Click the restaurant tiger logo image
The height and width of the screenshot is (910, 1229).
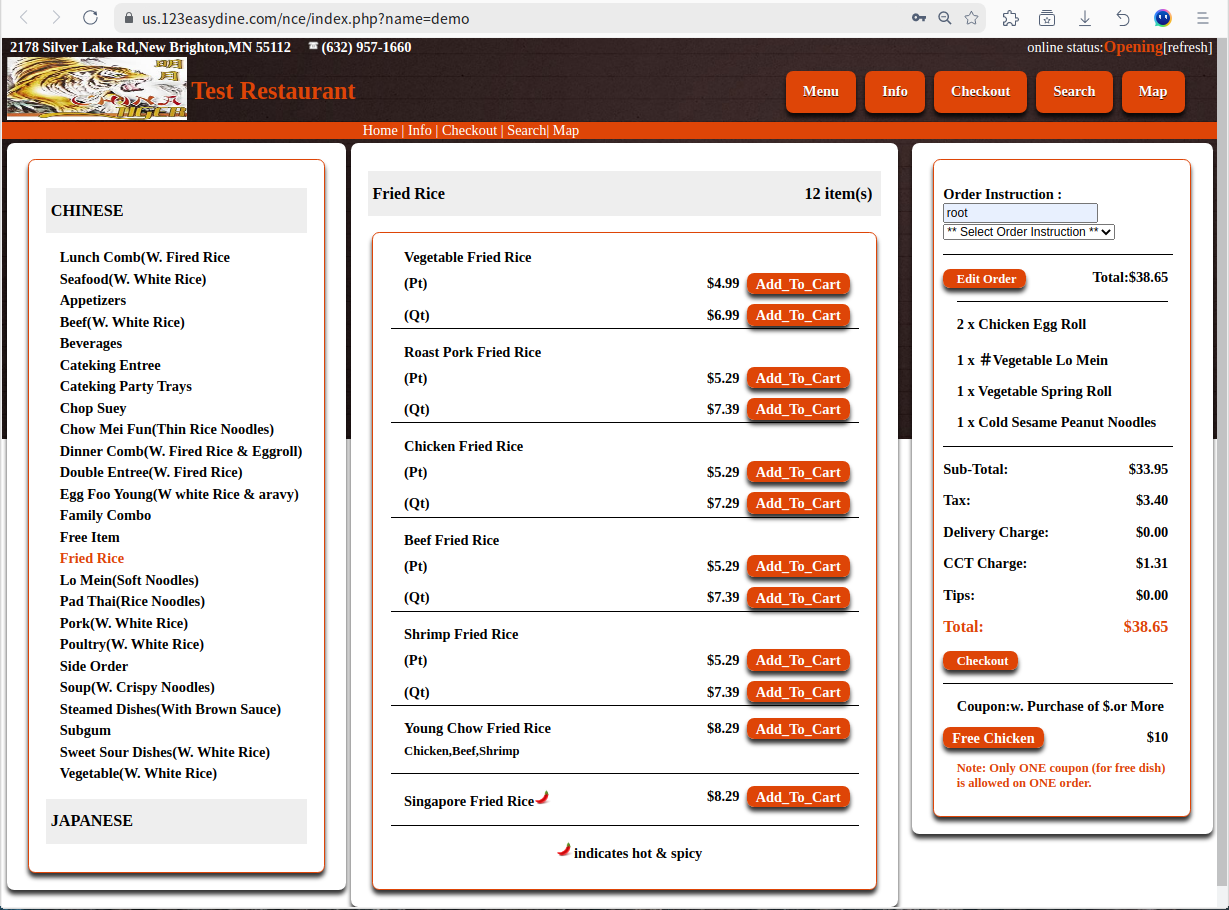97,89
